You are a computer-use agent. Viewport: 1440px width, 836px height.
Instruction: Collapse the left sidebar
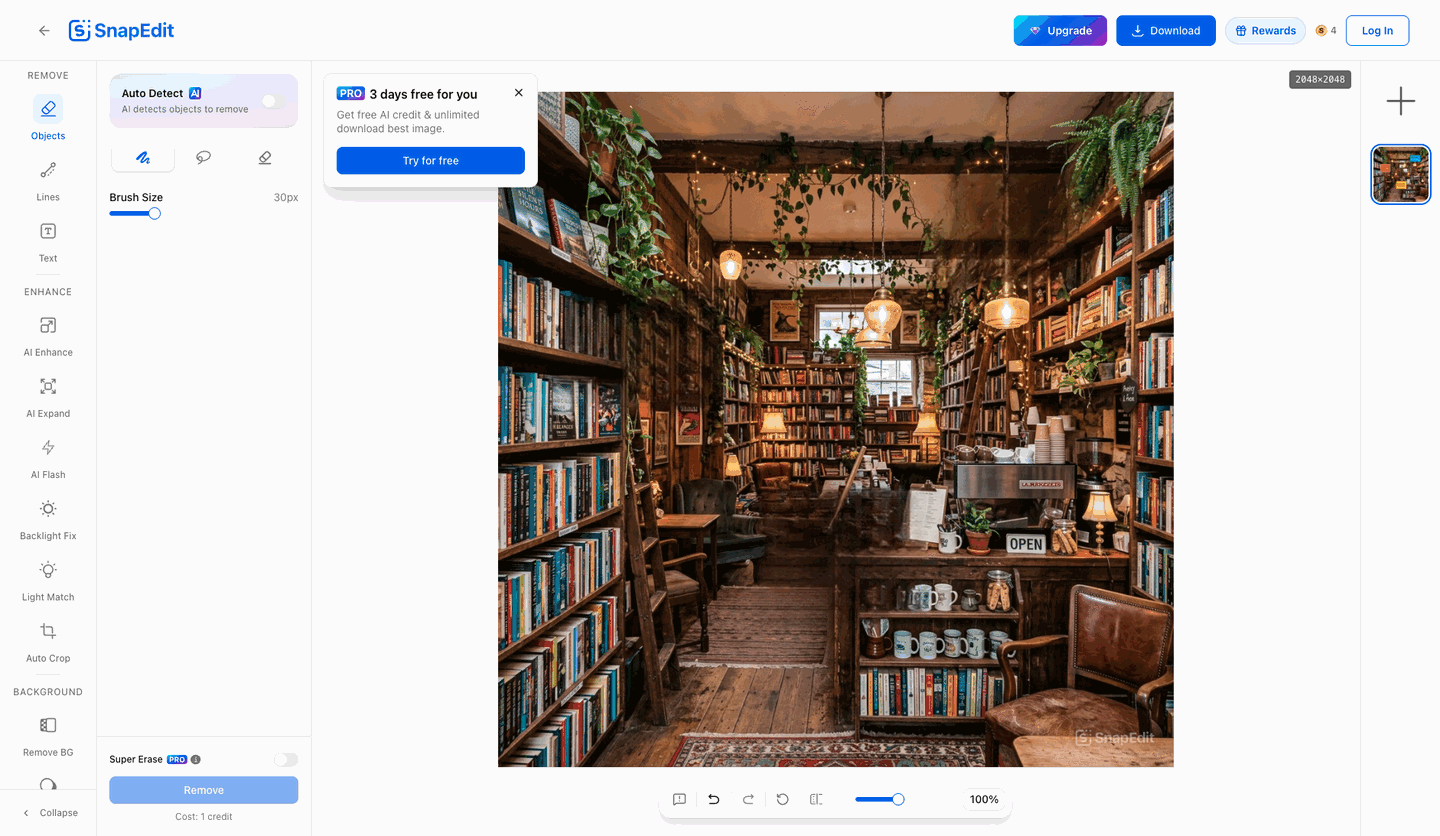(x=49, y=813)
